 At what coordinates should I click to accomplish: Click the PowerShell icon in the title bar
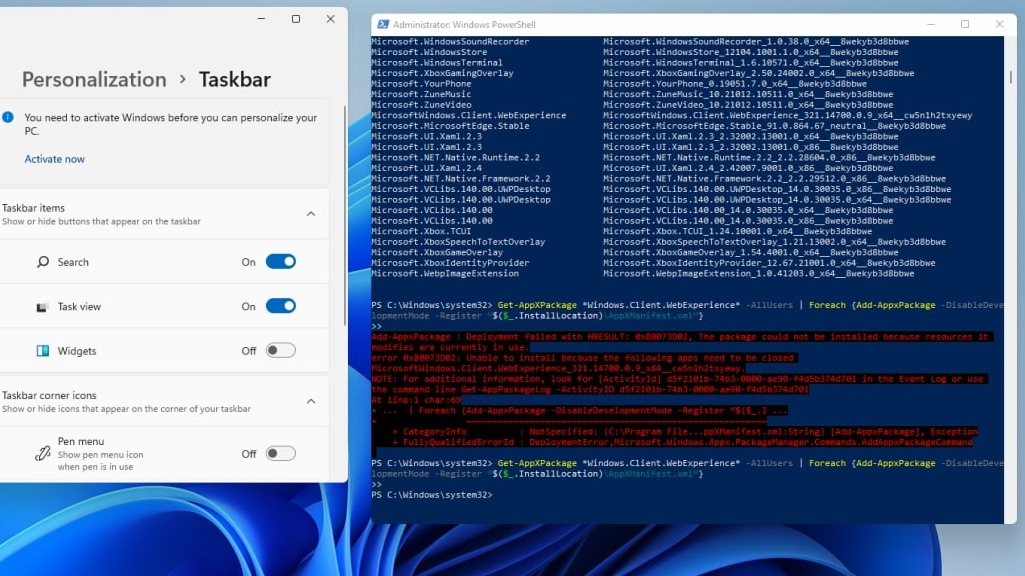(x=382, y=24)
